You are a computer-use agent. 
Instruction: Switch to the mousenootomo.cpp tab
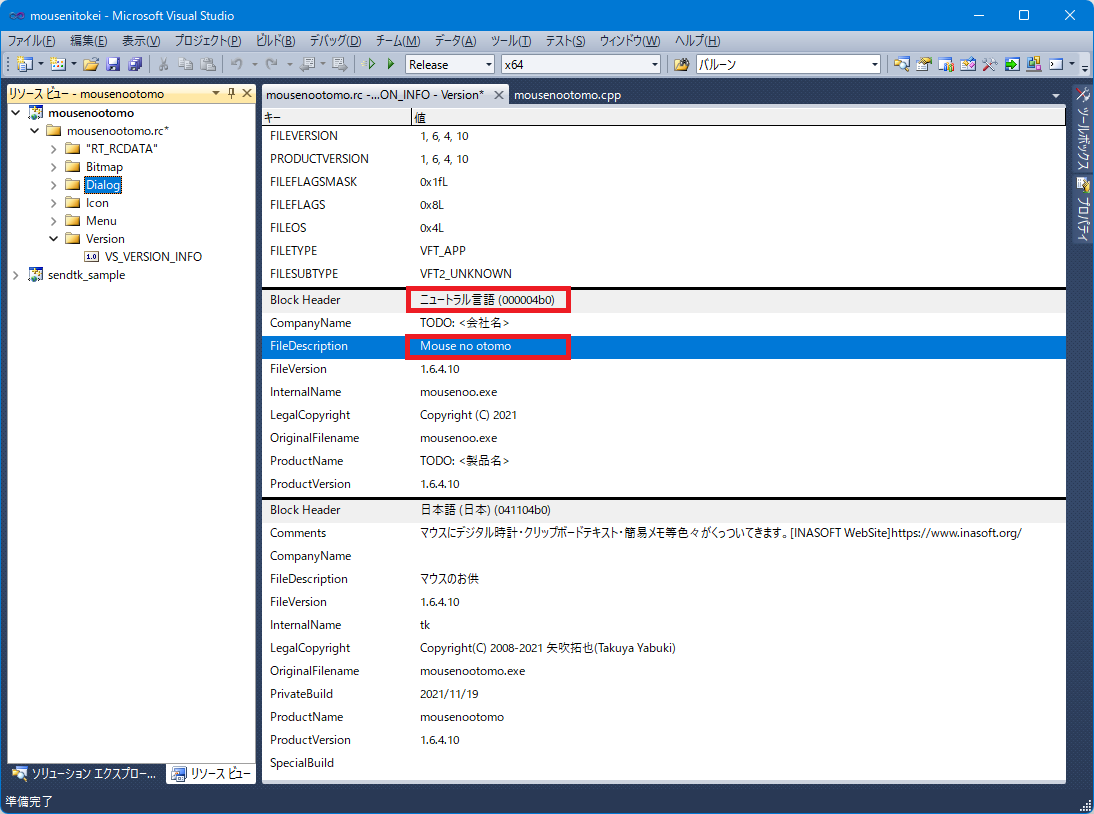click(567, 95)
